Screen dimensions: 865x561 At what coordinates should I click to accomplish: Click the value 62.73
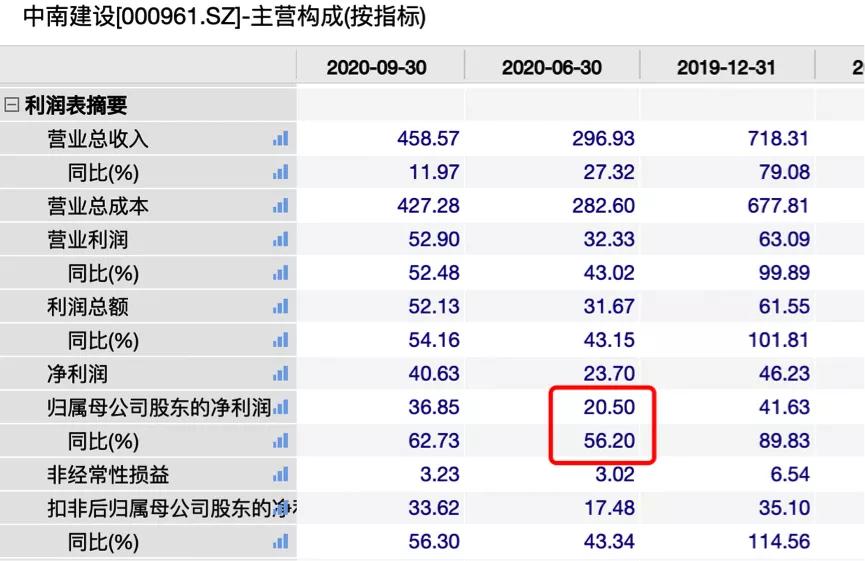[x=434, y=441]
